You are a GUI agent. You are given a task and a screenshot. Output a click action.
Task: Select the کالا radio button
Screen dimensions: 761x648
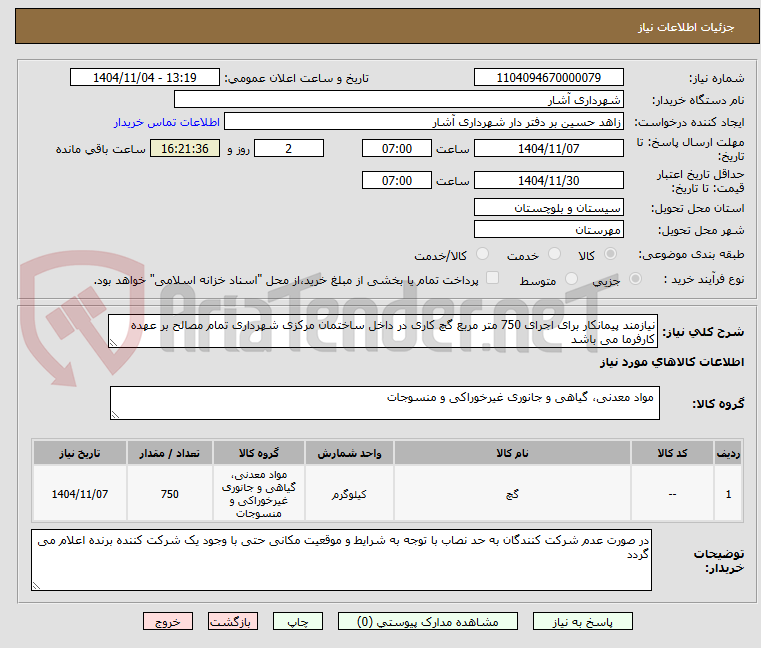click(x=610, y=254)
